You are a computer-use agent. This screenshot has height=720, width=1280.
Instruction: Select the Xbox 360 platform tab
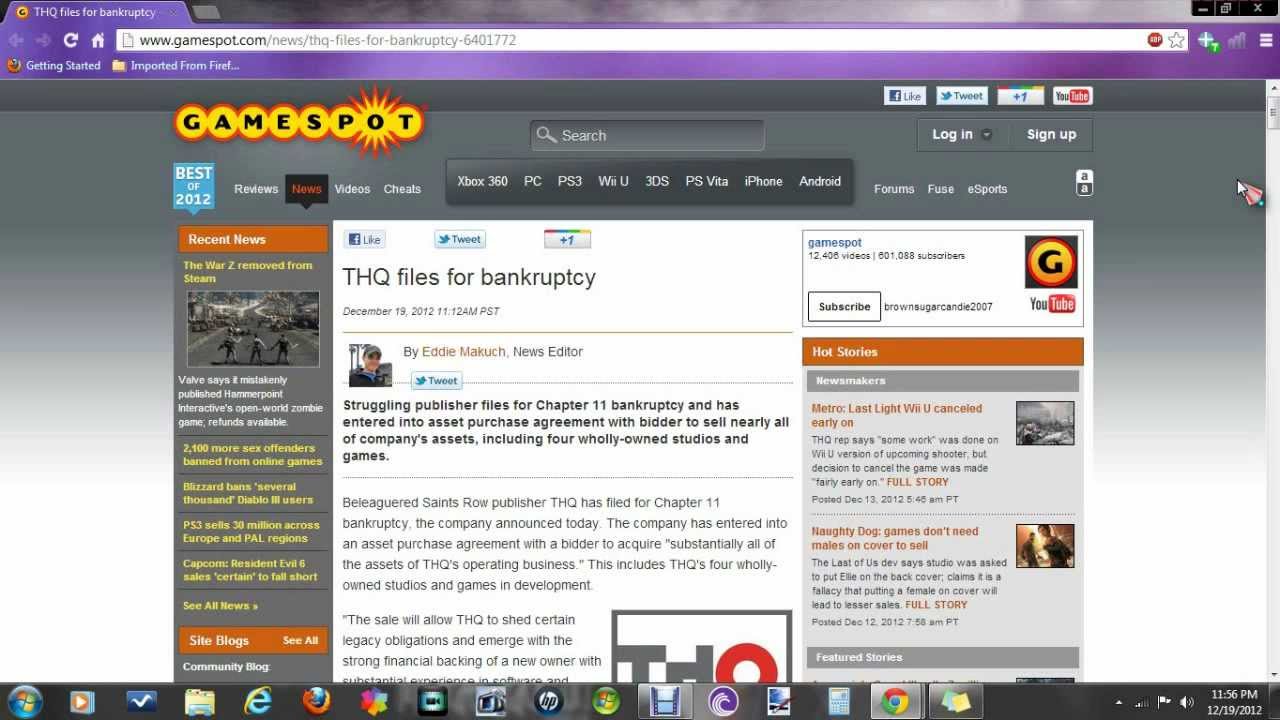(482, 181)
